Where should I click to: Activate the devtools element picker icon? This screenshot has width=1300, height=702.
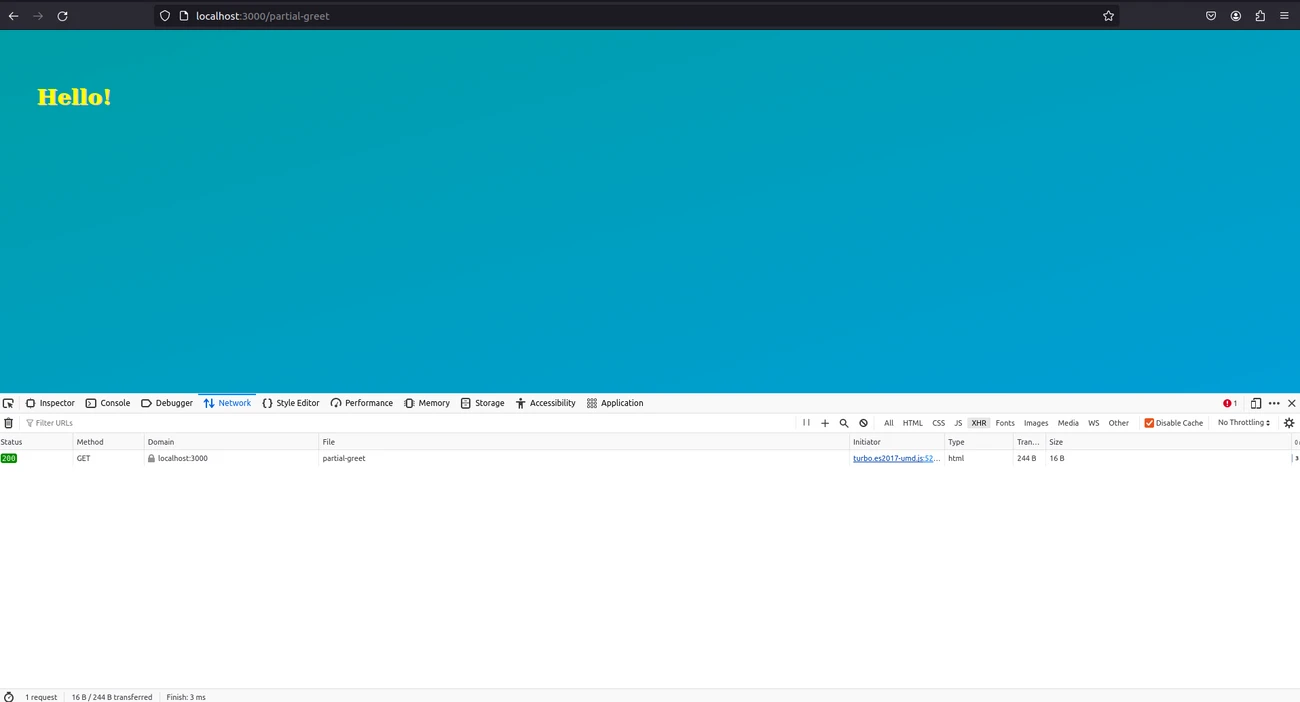click(x=8, y=403)
